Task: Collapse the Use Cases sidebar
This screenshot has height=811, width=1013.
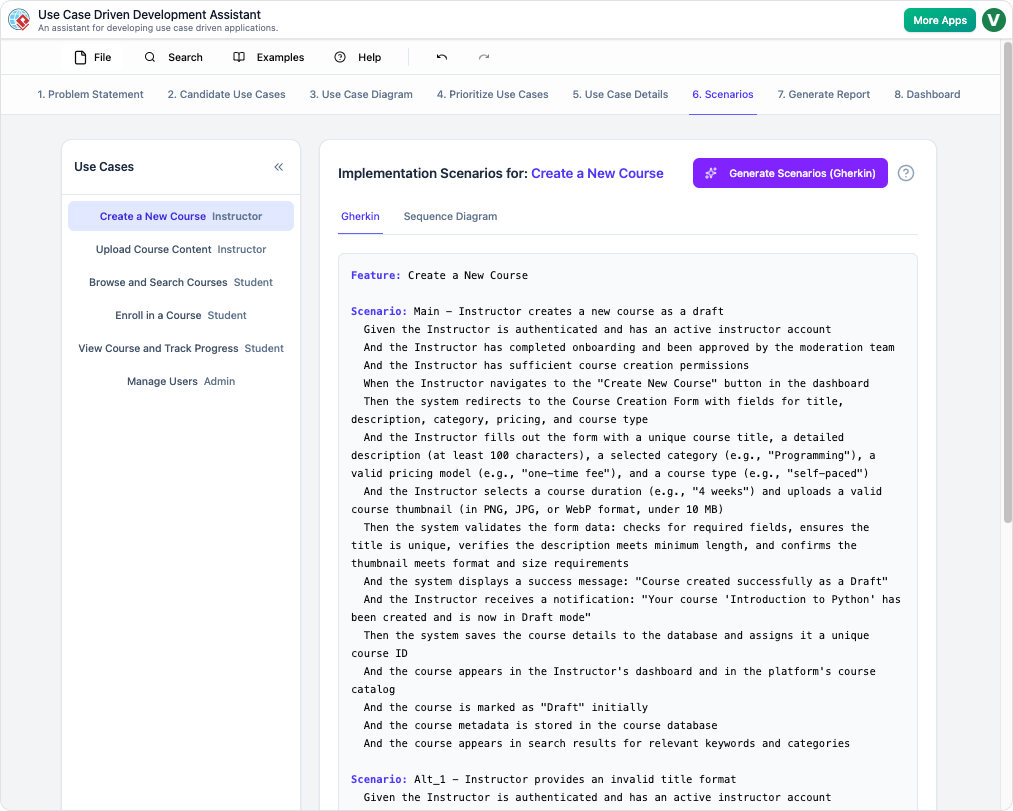Action: coord(279,167)
